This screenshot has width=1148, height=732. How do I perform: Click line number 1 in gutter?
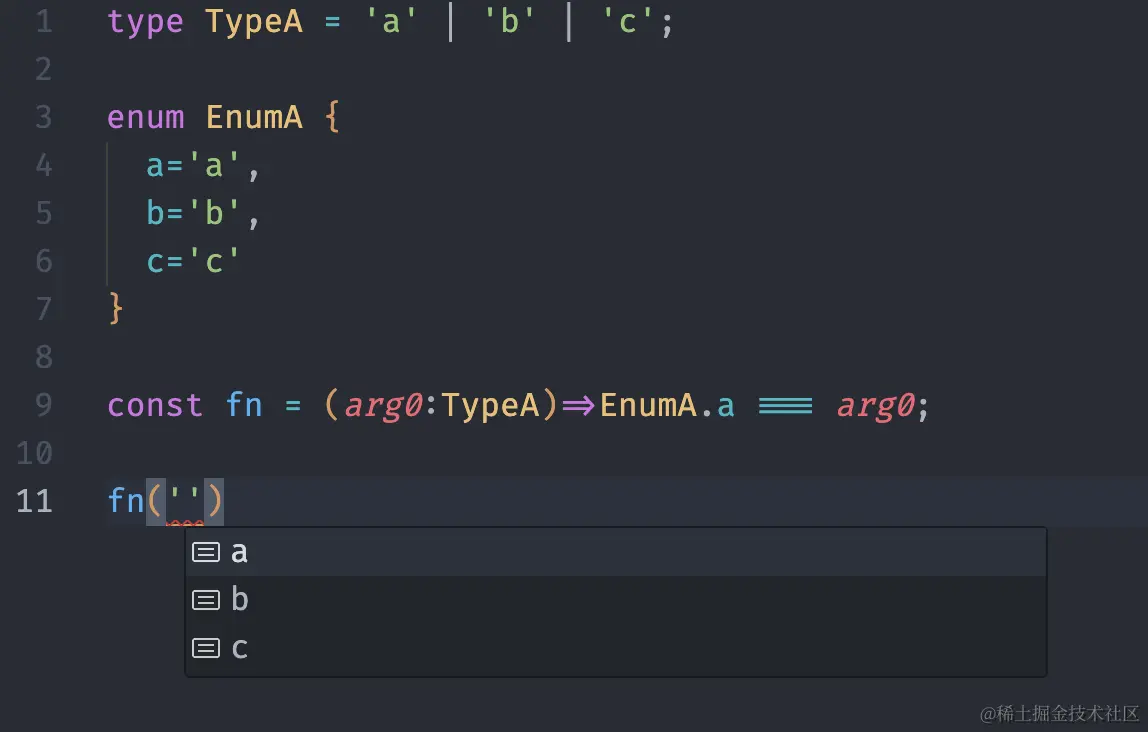[x=44, y=21]
